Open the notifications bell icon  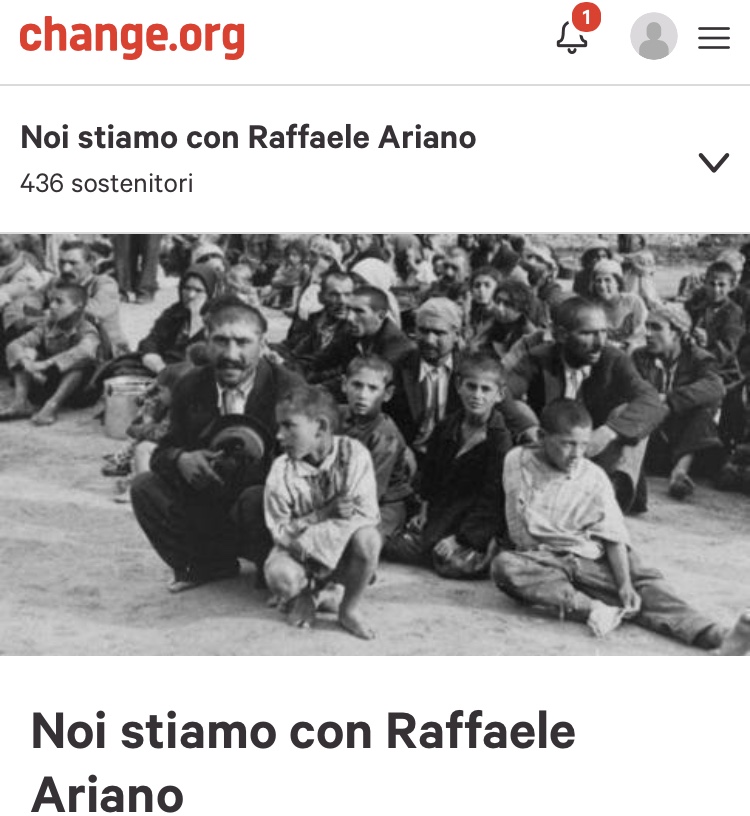point(571,37)
